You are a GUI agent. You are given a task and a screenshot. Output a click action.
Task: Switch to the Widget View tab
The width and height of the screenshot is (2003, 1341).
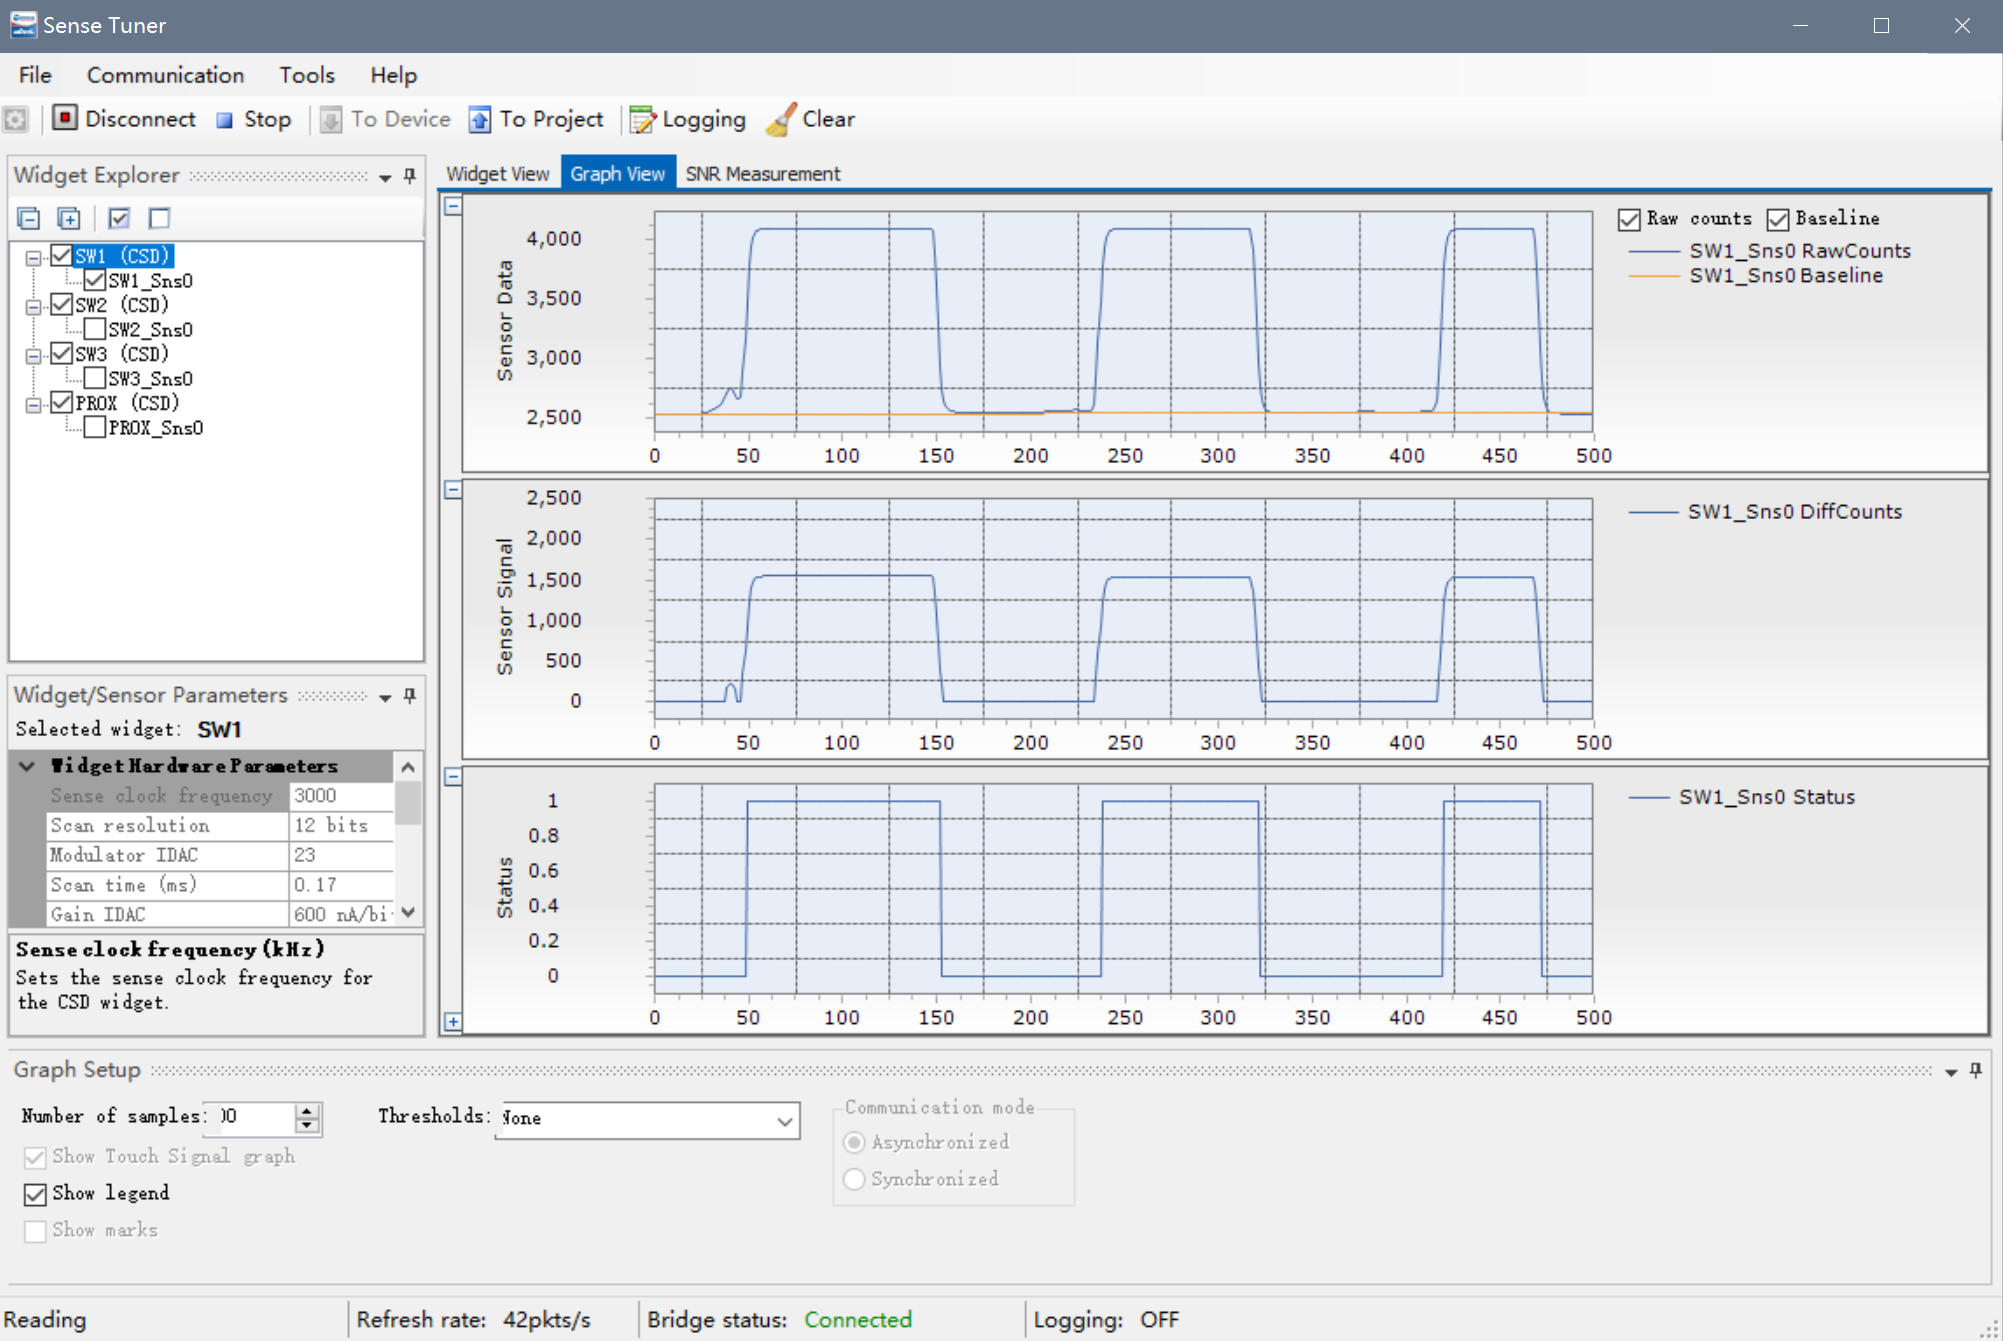(498, 173)
